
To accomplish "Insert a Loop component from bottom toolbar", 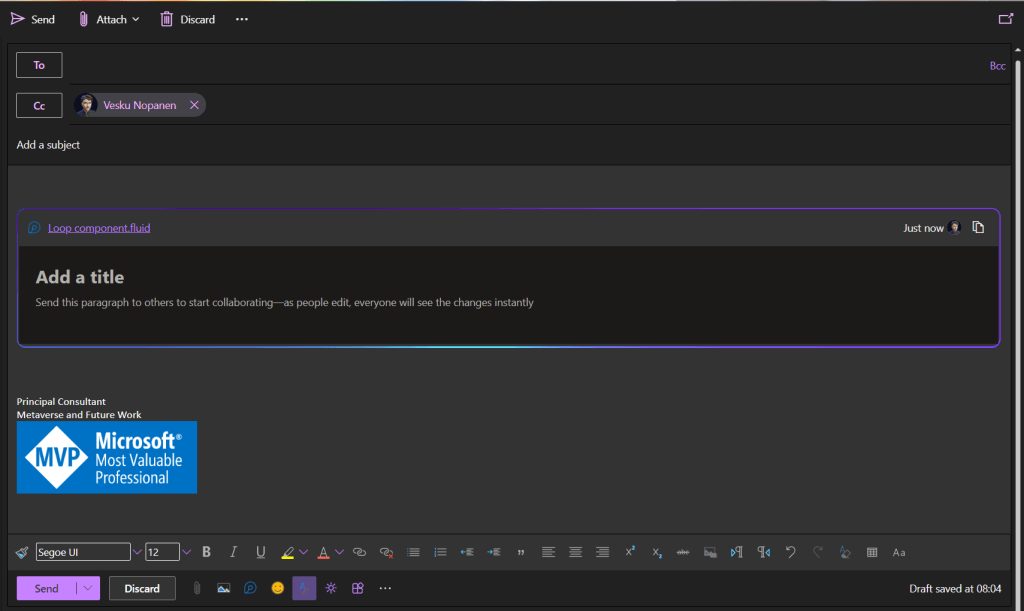I will (251, 588).
